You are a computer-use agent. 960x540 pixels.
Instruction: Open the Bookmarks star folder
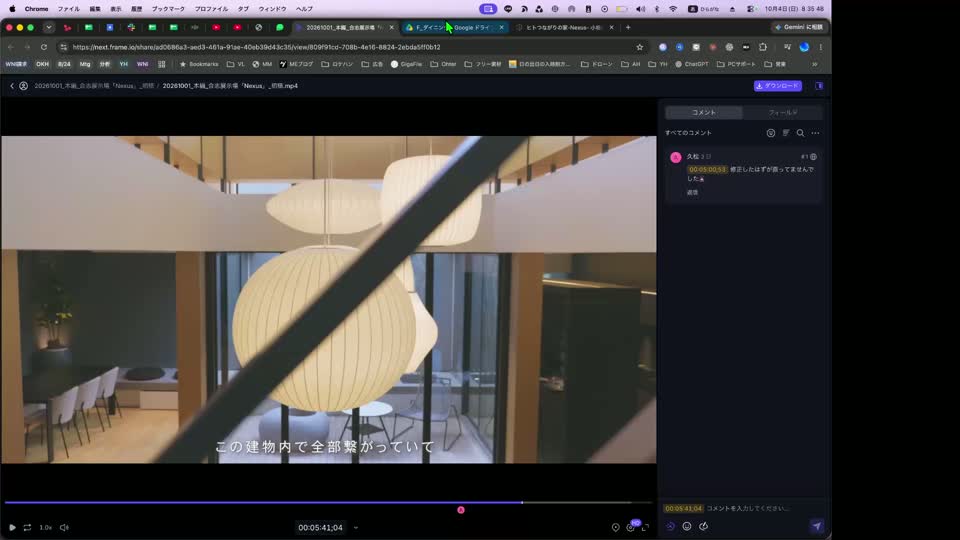pos(198,64)
